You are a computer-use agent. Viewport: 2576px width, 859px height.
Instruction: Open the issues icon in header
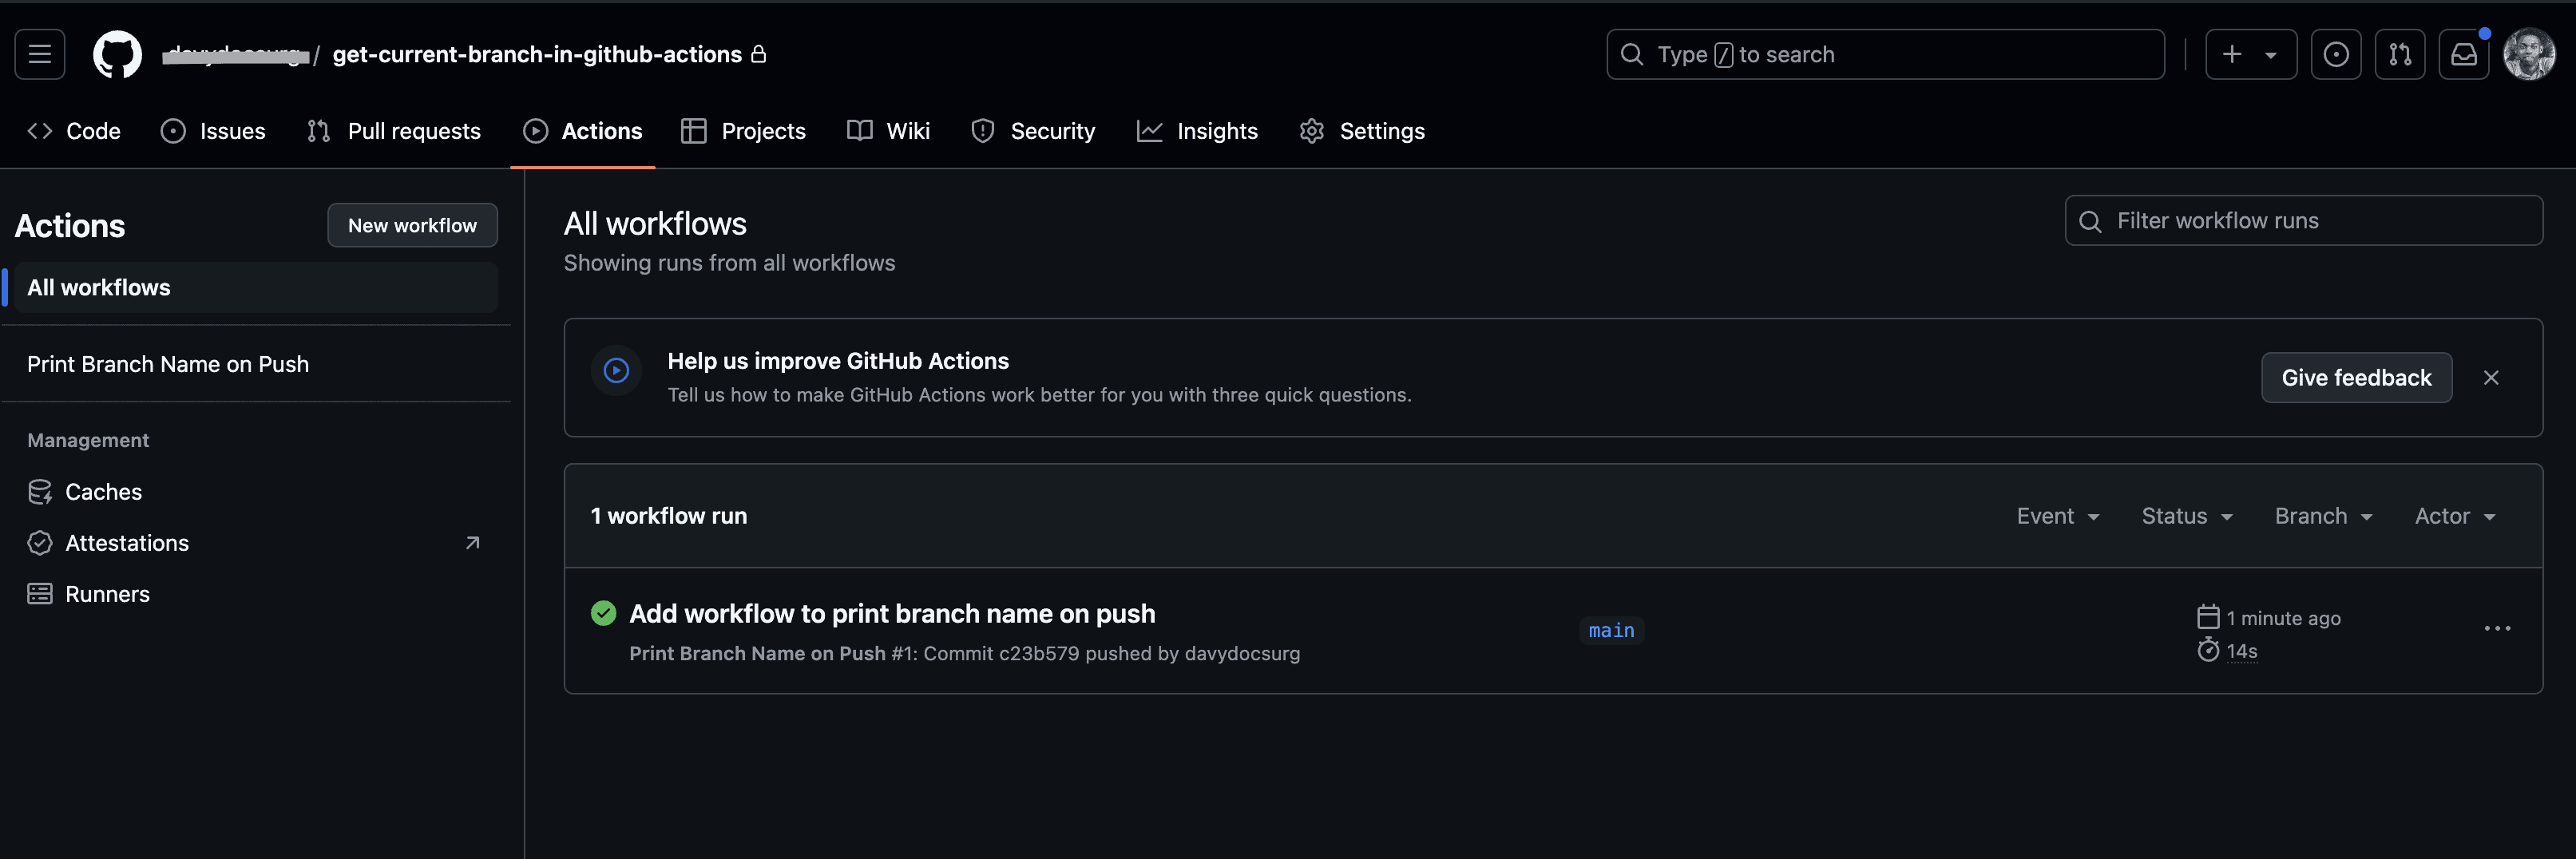pyautogui.click(x=2336, y=54)
